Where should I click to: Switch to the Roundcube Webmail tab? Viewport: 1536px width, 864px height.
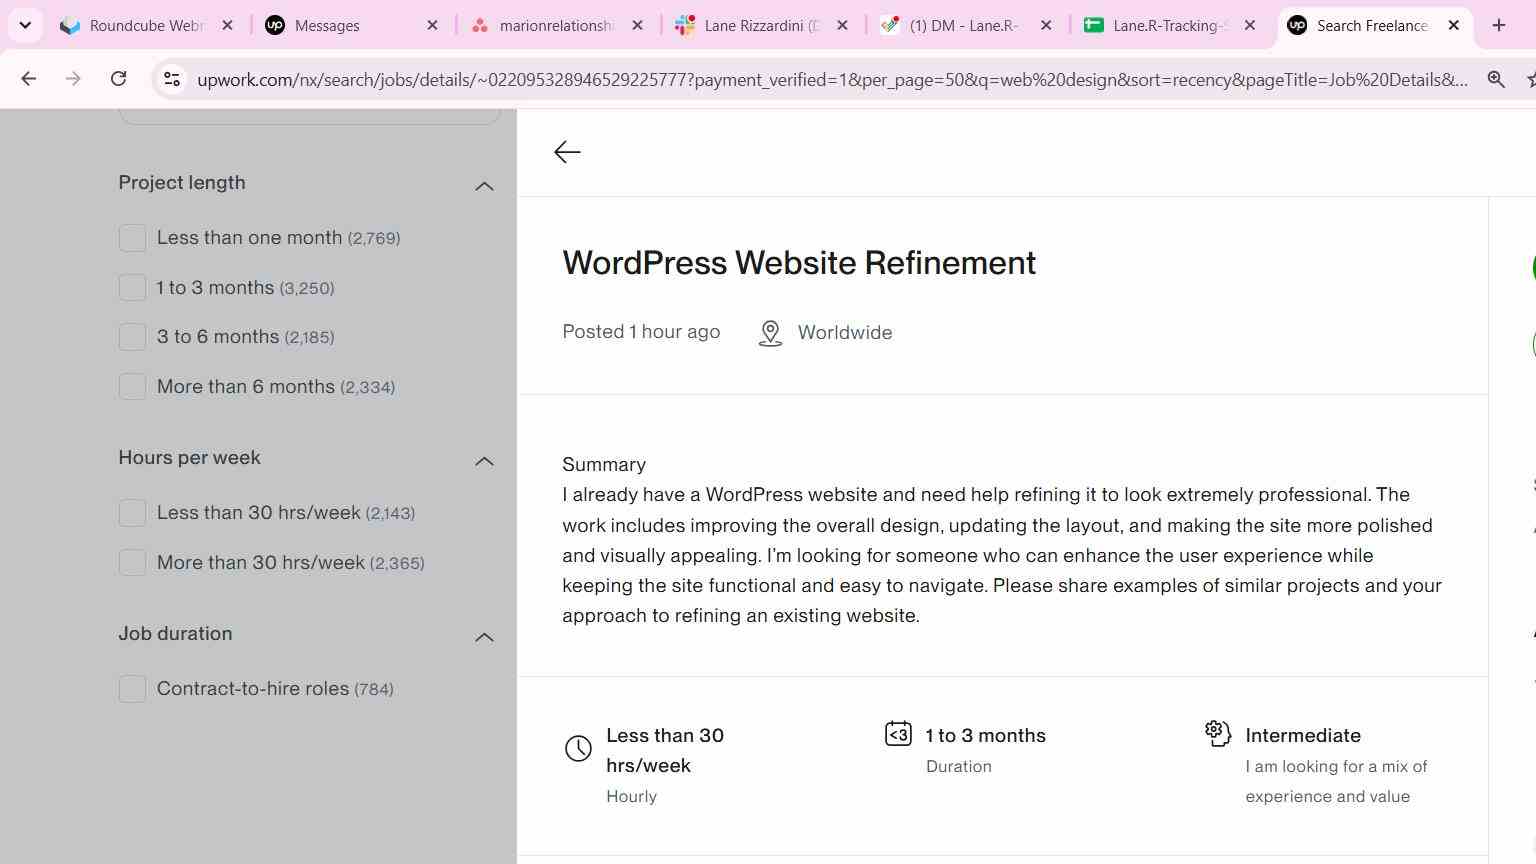pyautogui.click(x=146, y=25)
